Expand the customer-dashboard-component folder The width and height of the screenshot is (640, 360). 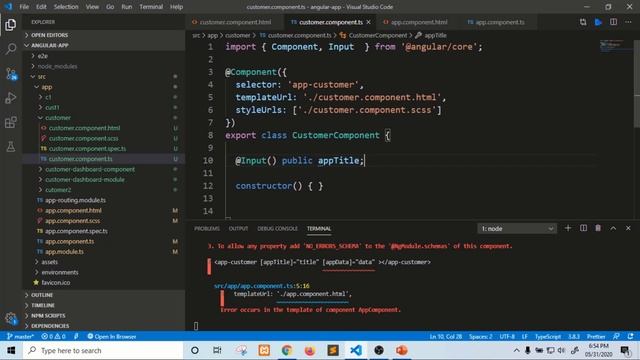click(104, 169)
